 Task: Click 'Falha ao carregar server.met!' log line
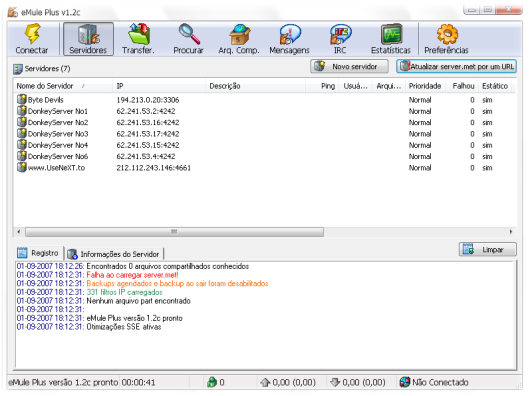(x=132, y=275)
